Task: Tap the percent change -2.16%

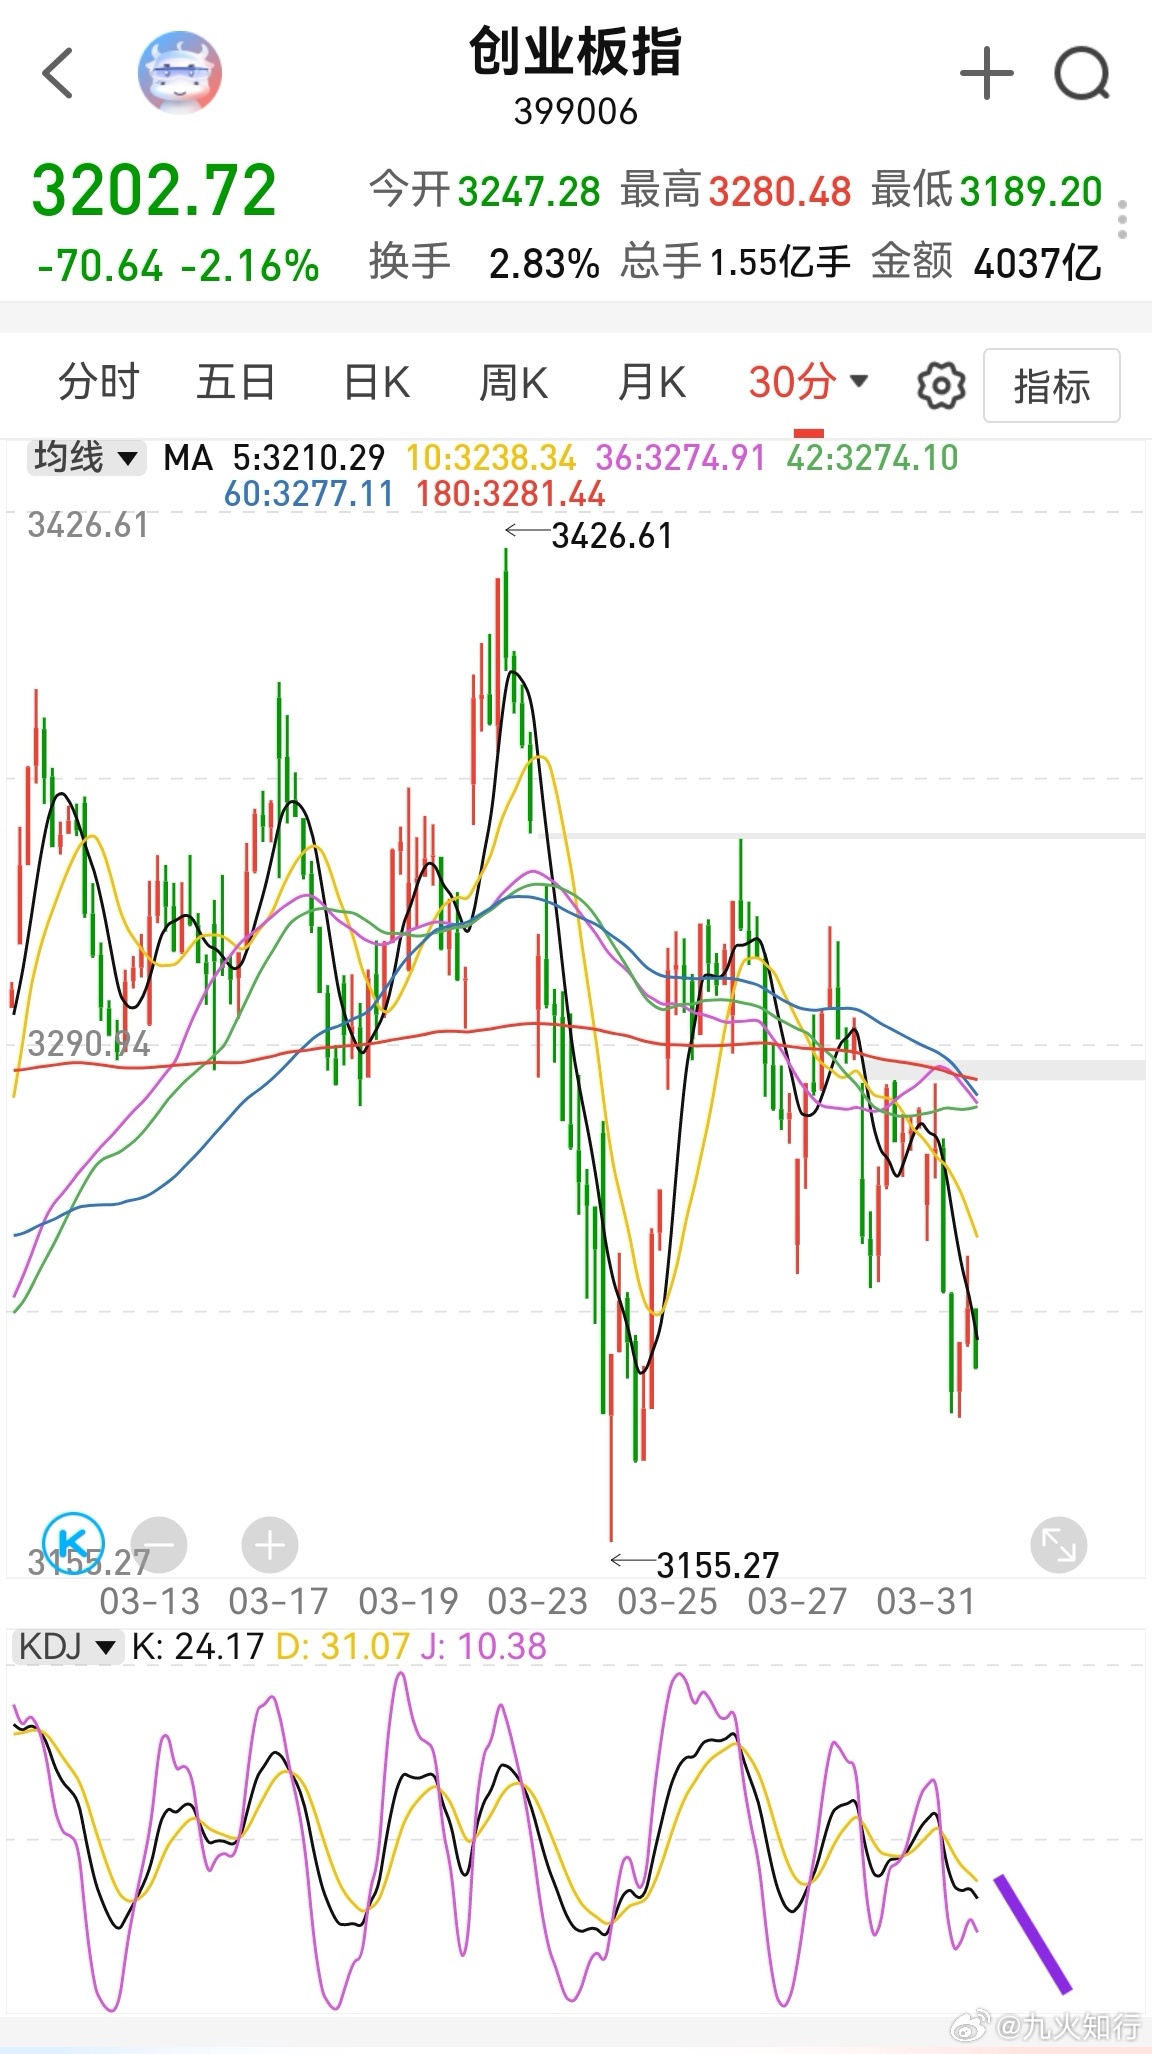Action: click(x=250, y=266)
